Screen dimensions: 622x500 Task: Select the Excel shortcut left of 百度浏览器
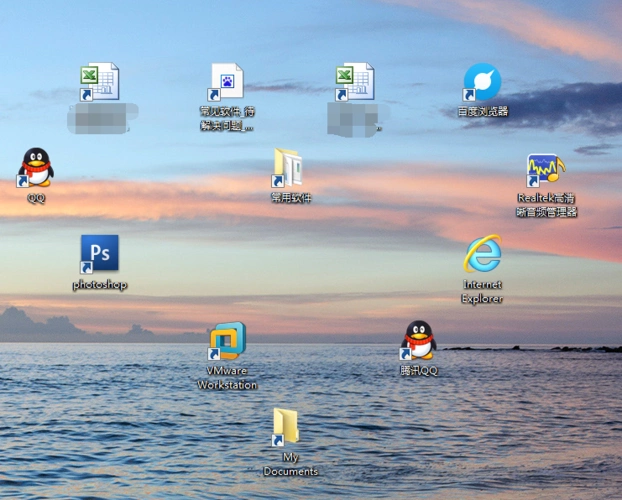point(355,82)
